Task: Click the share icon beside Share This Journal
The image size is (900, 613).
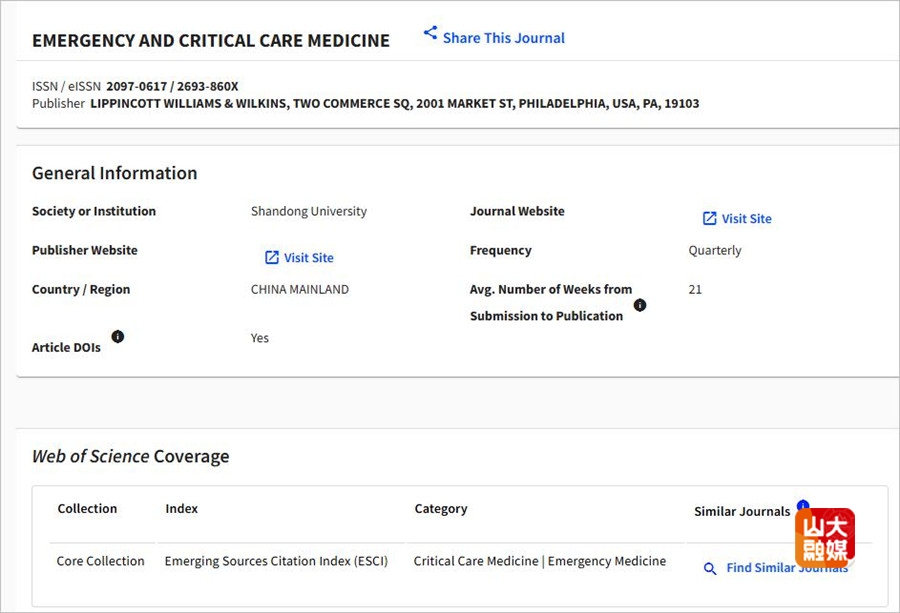Action: point(430,33)
